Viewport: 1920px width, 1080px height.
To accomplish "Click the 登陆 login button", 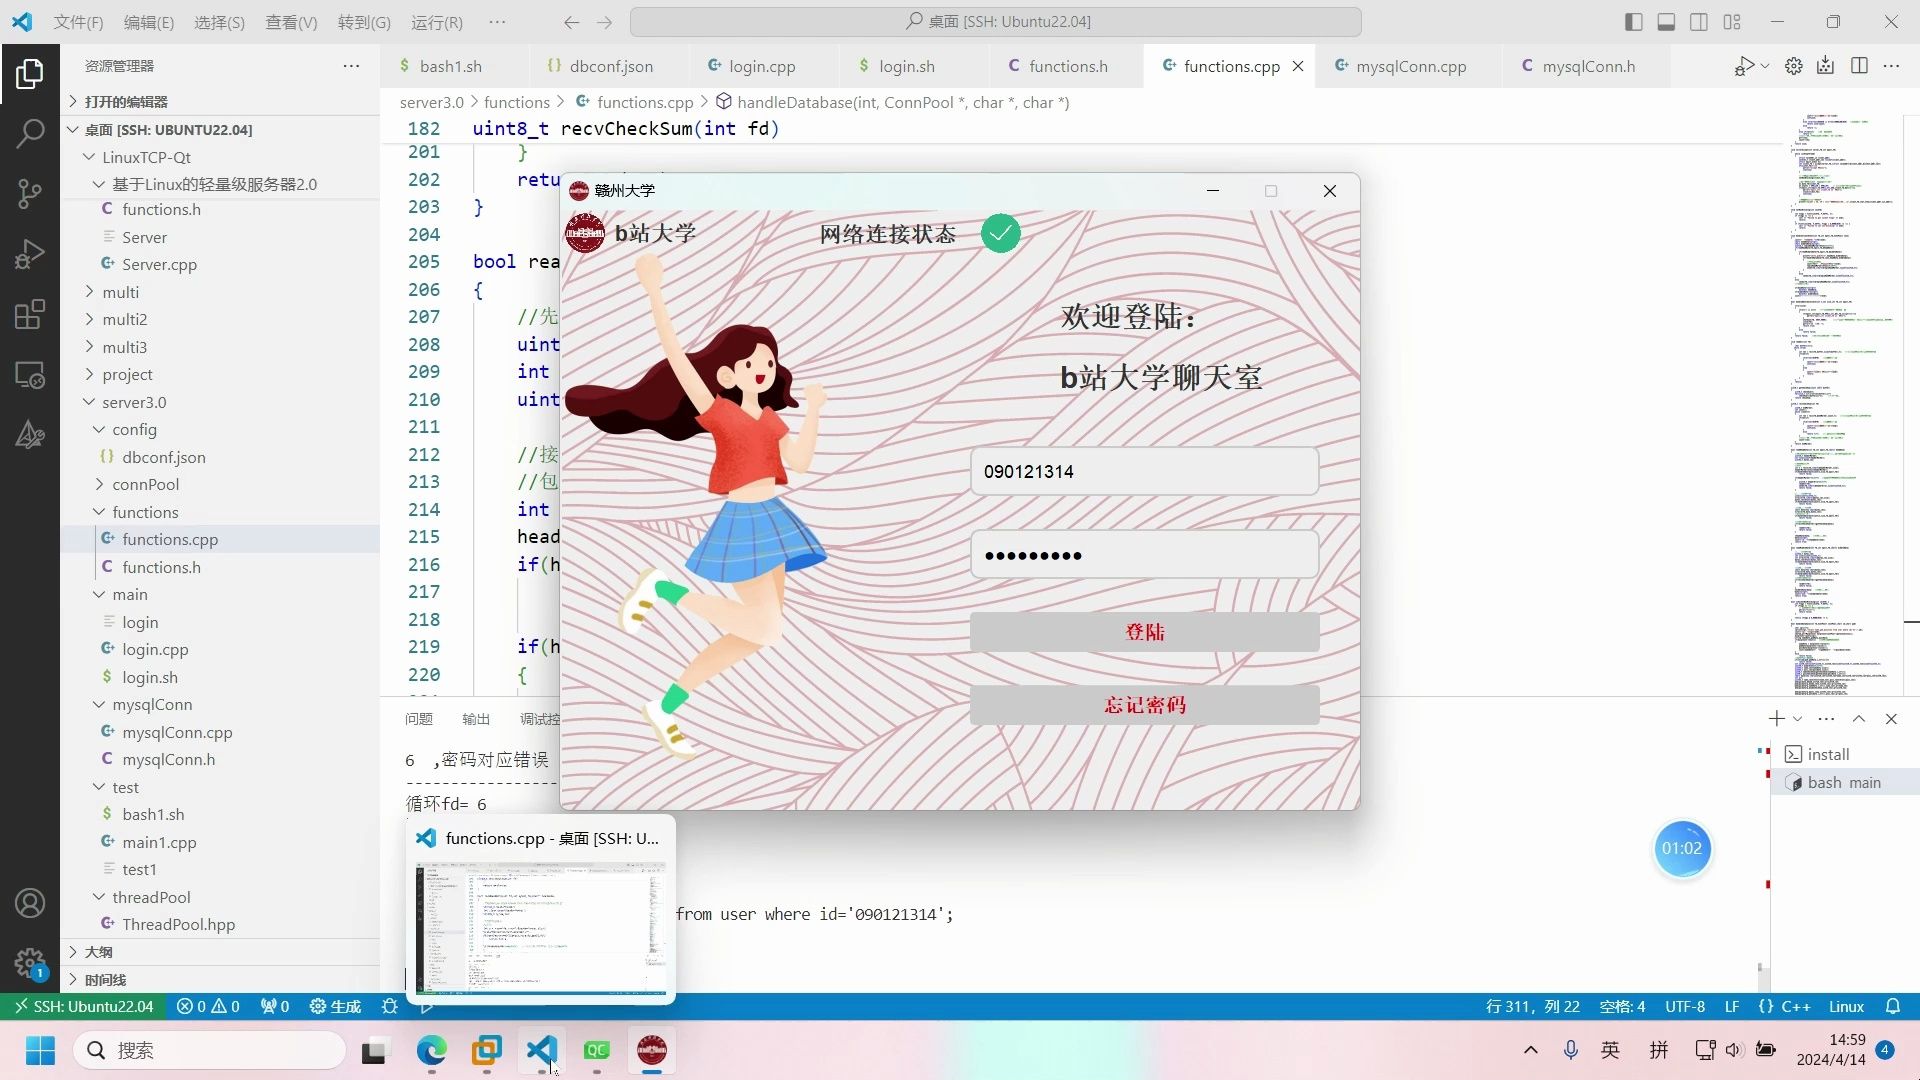I will (1144, 632).
